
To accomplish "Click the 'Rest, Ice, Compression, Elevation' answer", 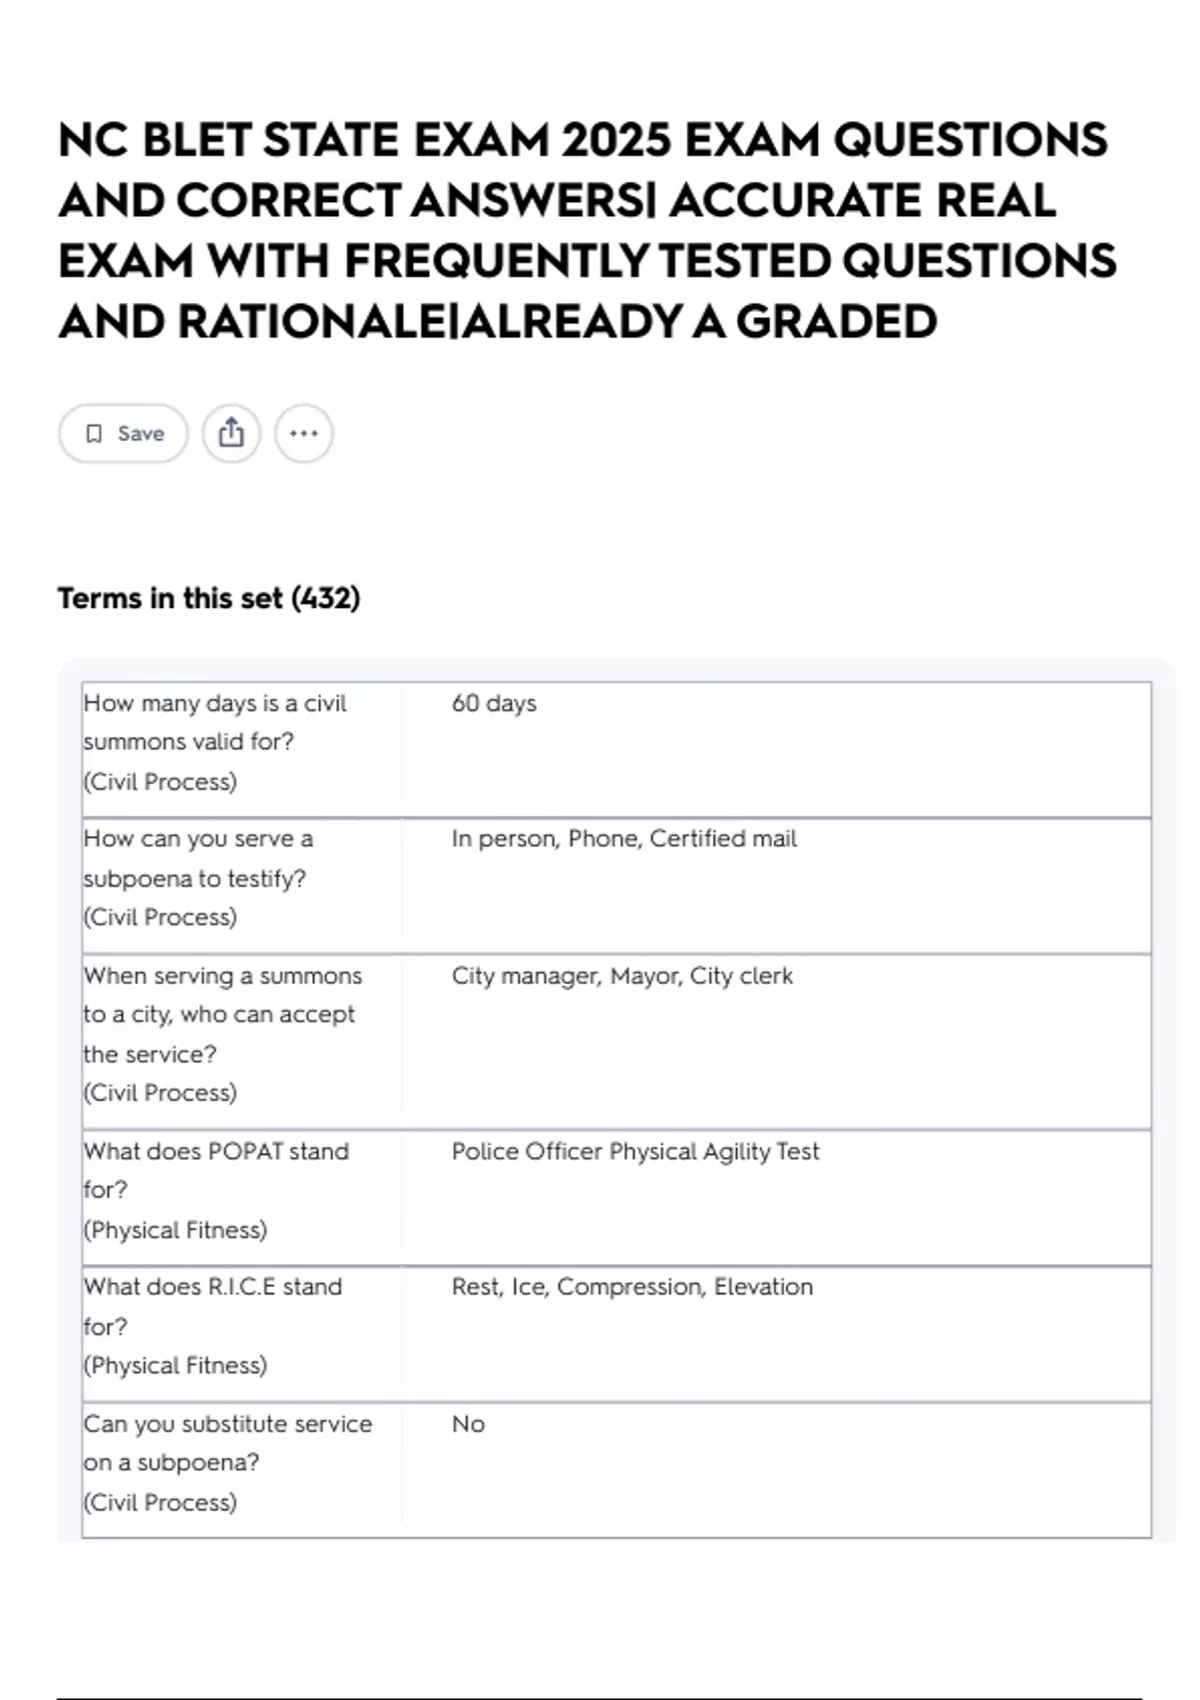I will point(632,1287).
